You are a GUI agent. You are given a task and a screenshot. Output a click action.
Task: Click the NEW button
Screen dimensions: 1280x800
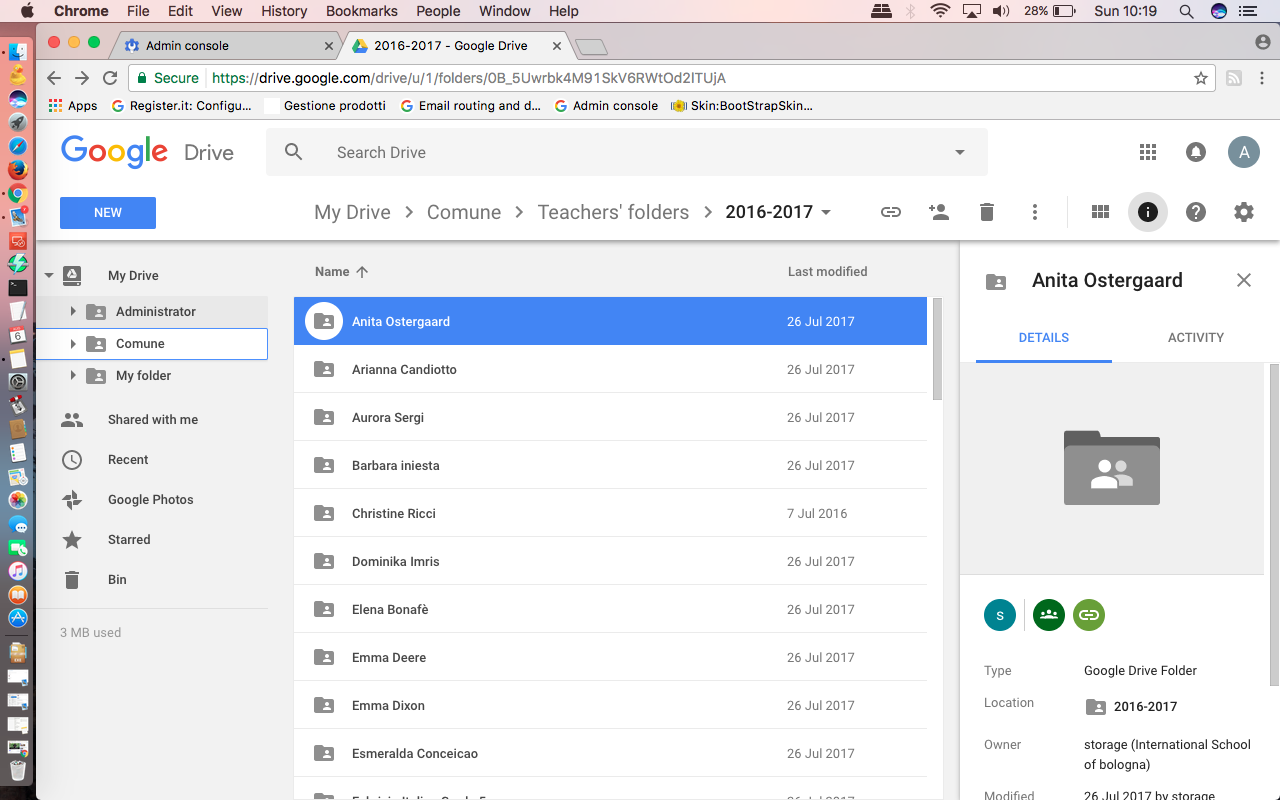click(x=108, y=213)
